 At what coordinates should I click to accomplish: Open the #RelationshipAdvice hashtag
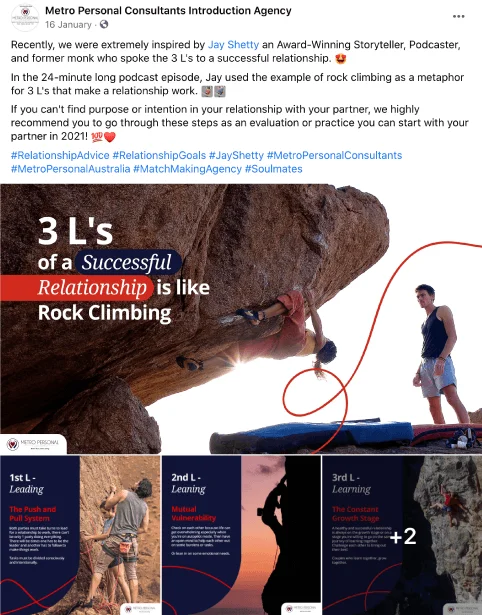coord(60,155)
